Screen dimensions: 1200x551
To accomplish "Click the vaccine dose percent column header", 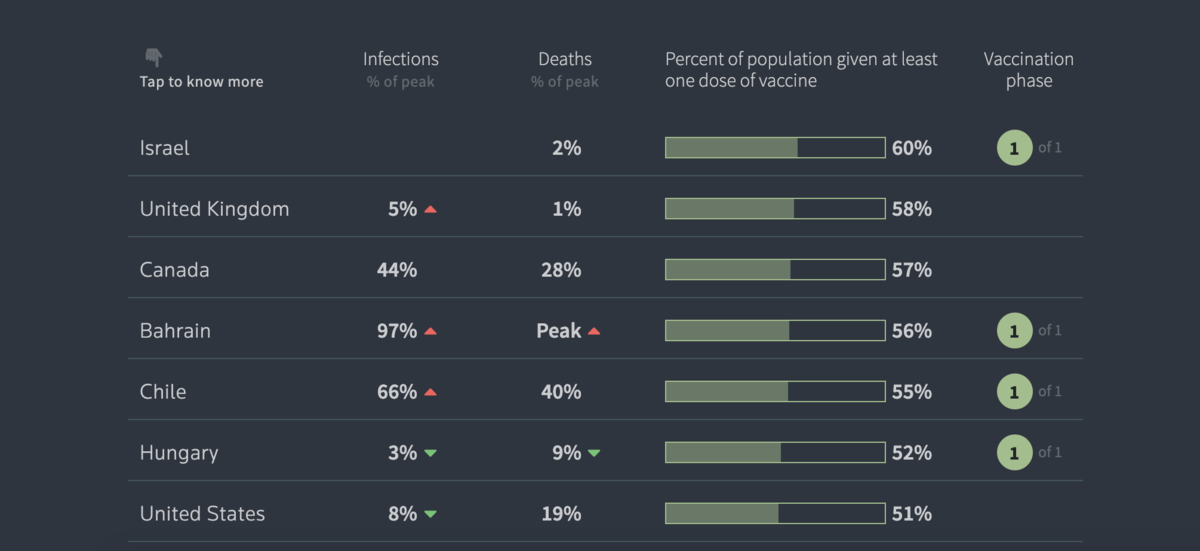I will pyautogui.click(x=801, y=70).
